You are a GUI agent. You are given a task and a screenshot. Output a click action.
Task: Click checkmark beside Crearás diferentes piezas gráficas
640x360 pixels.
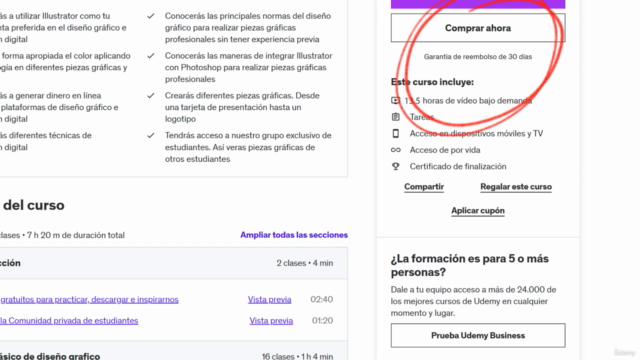click(x=151, y=96)
